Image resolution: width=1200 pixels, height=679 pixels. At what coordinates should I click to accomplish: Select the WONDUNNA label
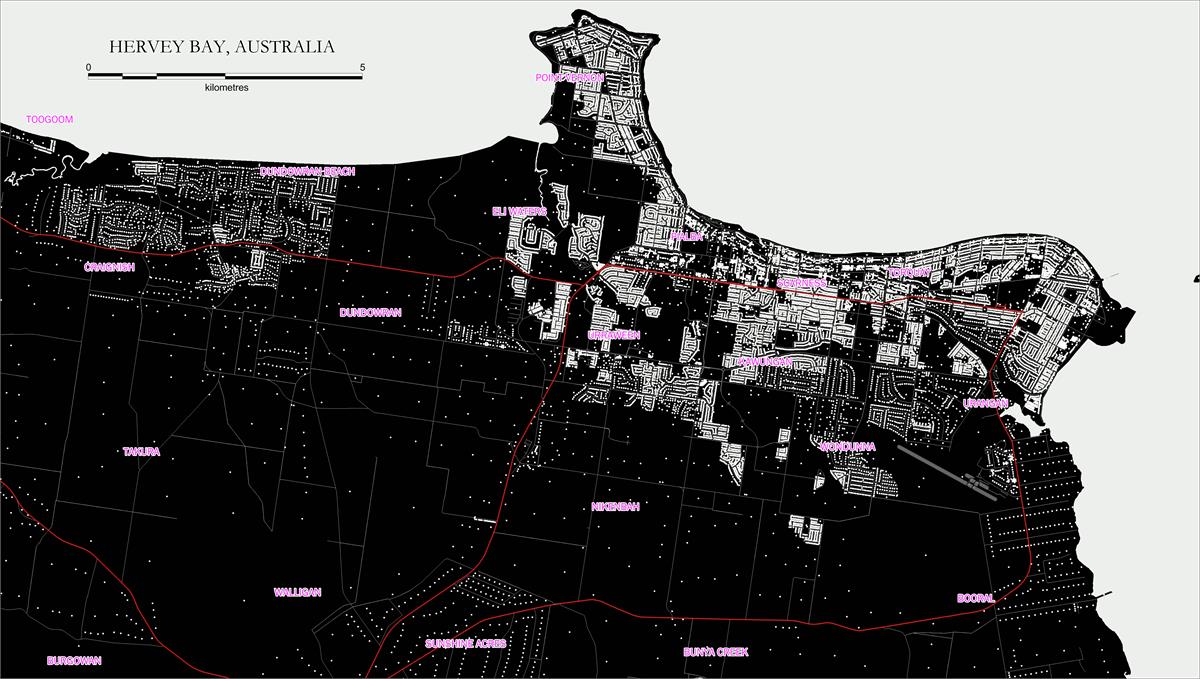tap(848, 447)
